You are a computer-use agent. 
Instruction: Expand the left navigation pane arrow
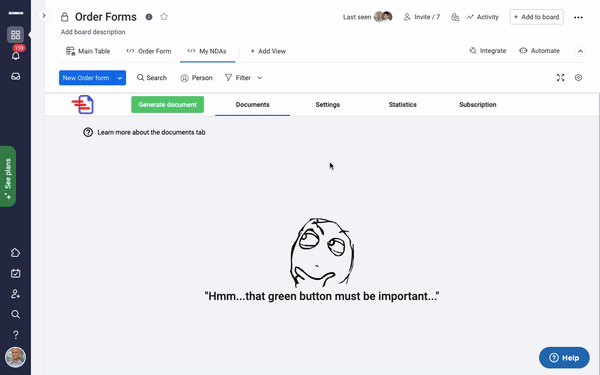click(44, 16)
